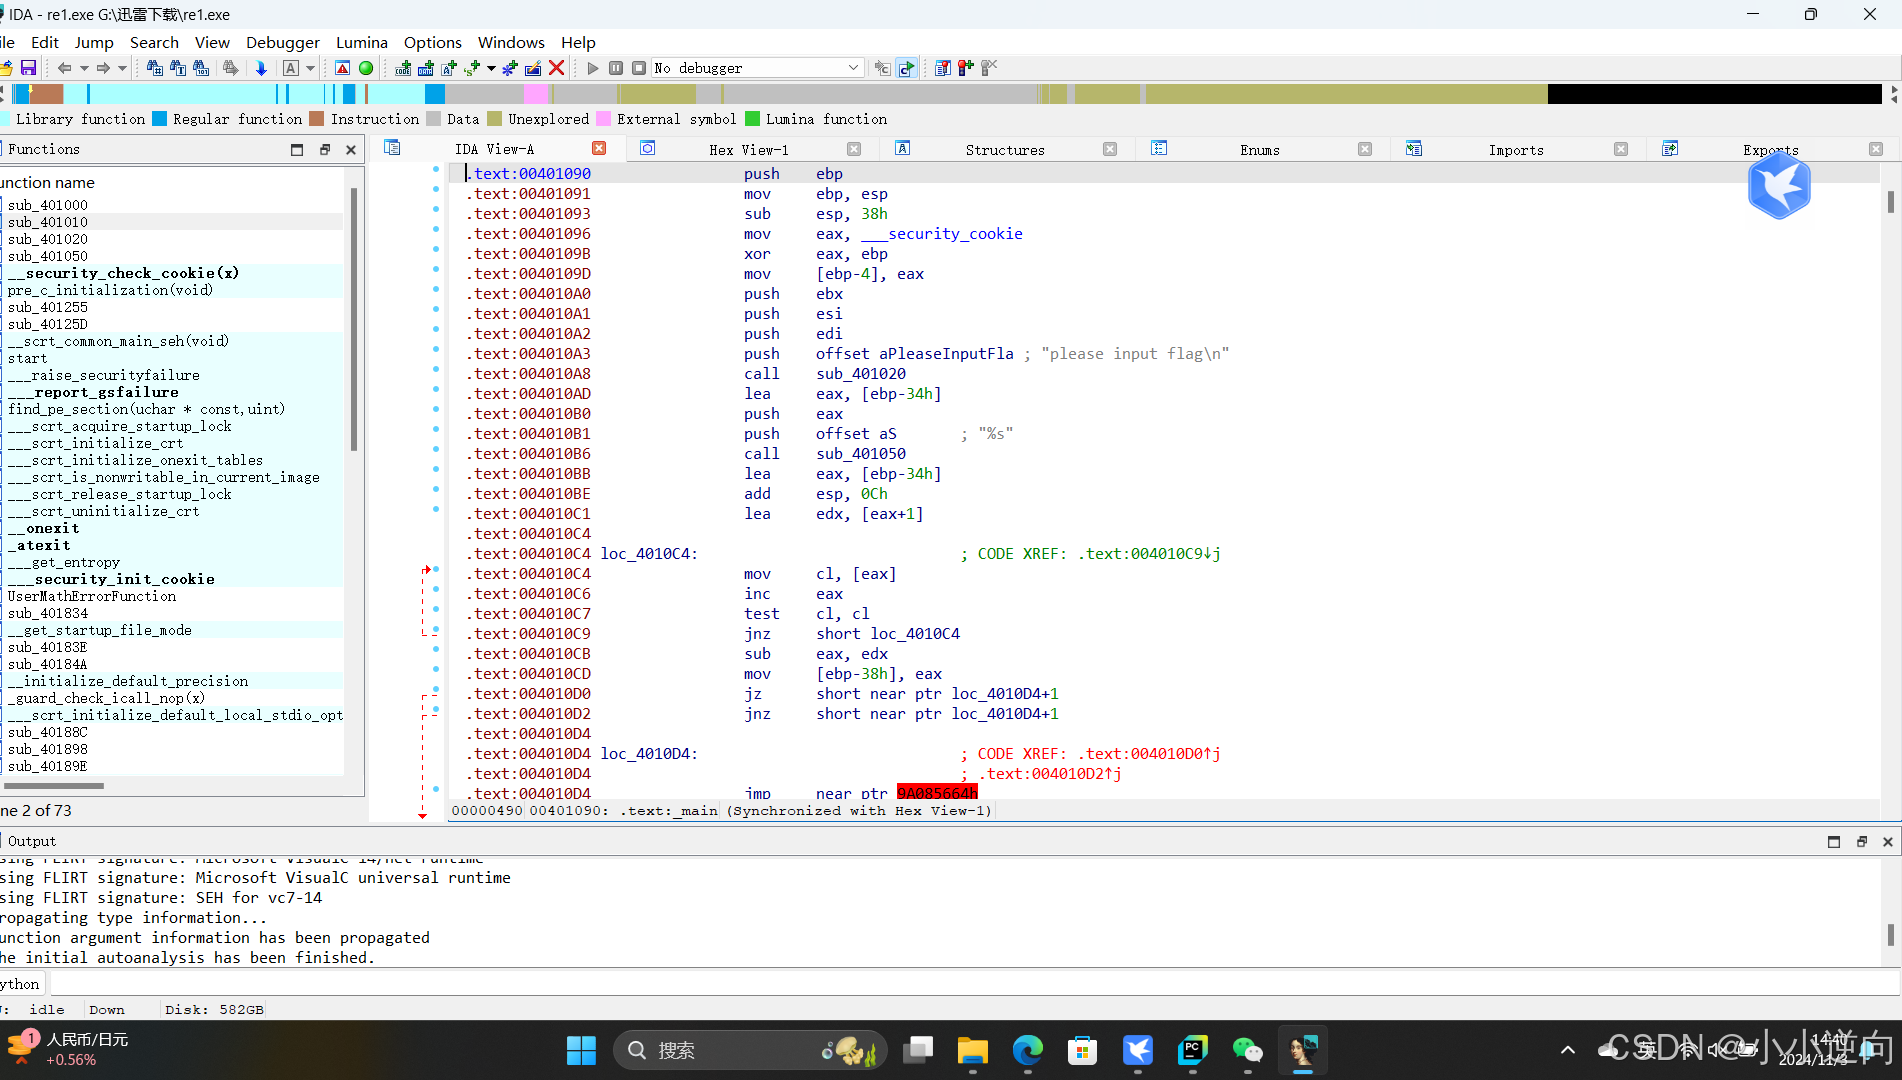Select the Jump Back navigation arrow
The height and width of the screenshot is (1080, 1902).
tap(64, 68)
